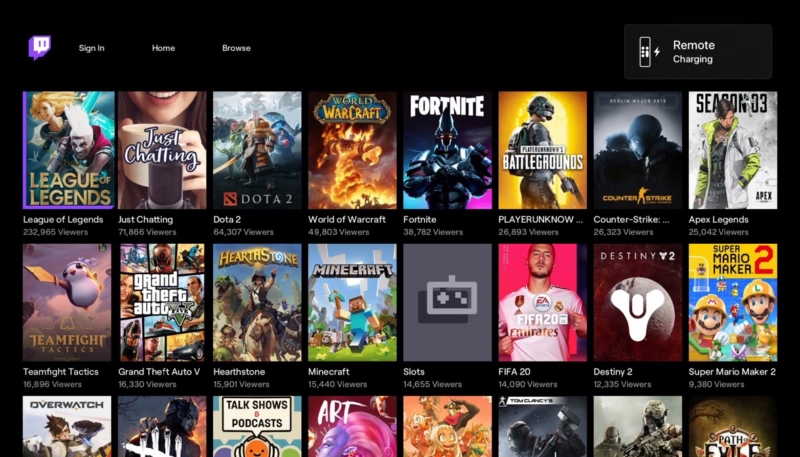This screenshot has width=800, height=457.
Task: Click the 16,896 Viewers count
Action: click(52, 384)
